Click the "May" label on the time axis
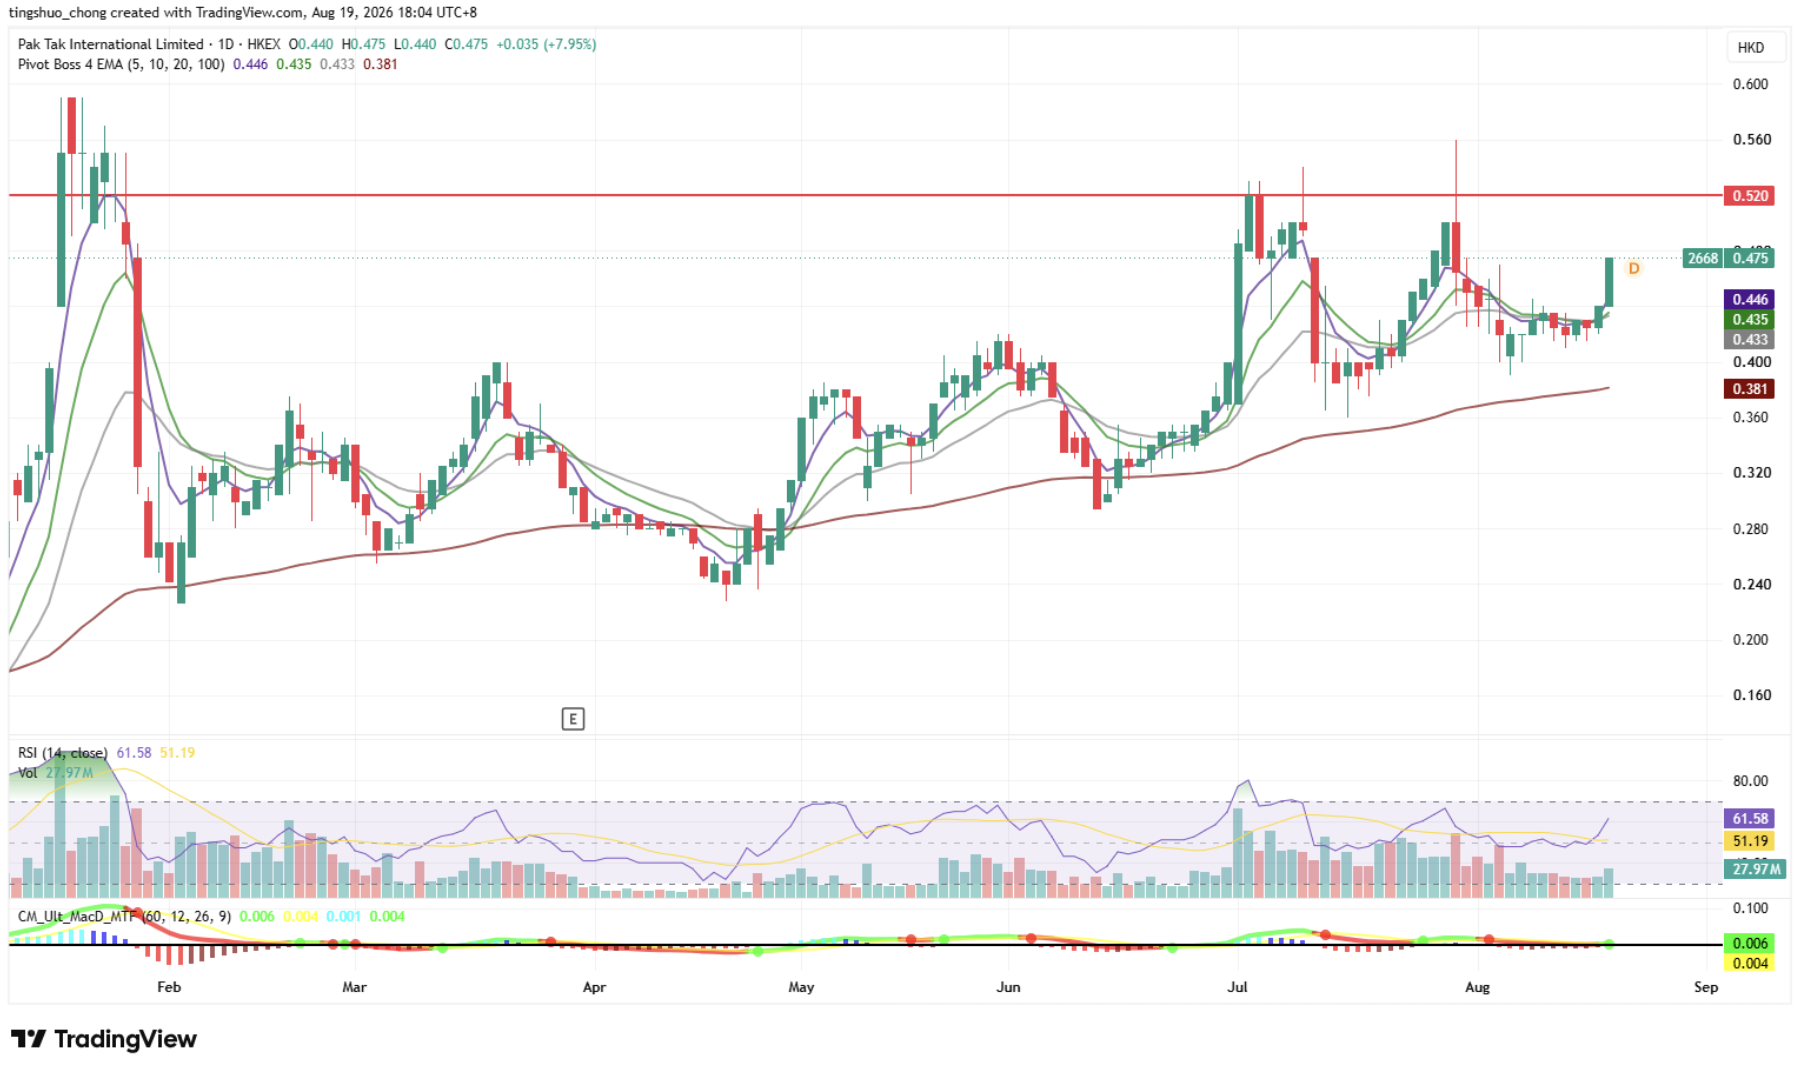 [x=801, y=987]
